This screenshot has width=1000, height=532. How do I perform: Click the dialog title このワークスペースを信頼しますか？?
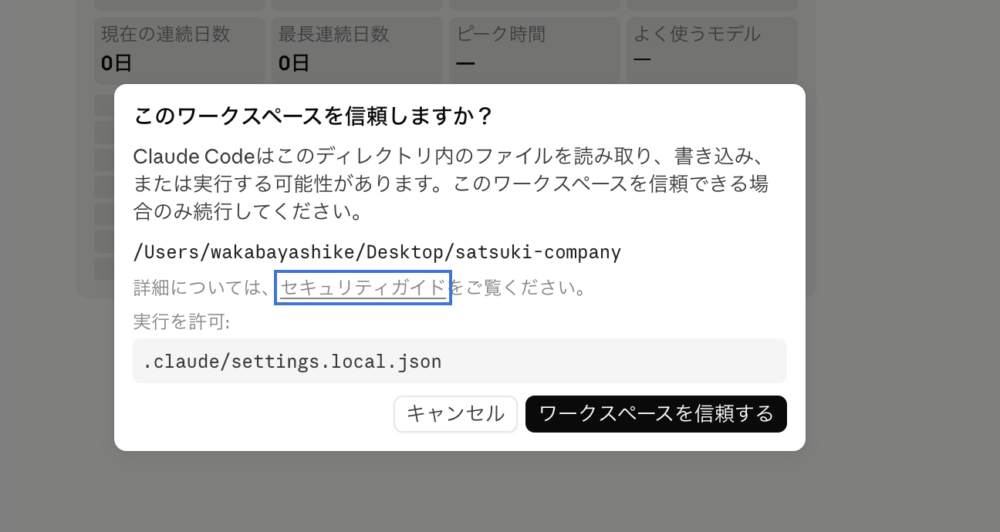click(313, 116)
